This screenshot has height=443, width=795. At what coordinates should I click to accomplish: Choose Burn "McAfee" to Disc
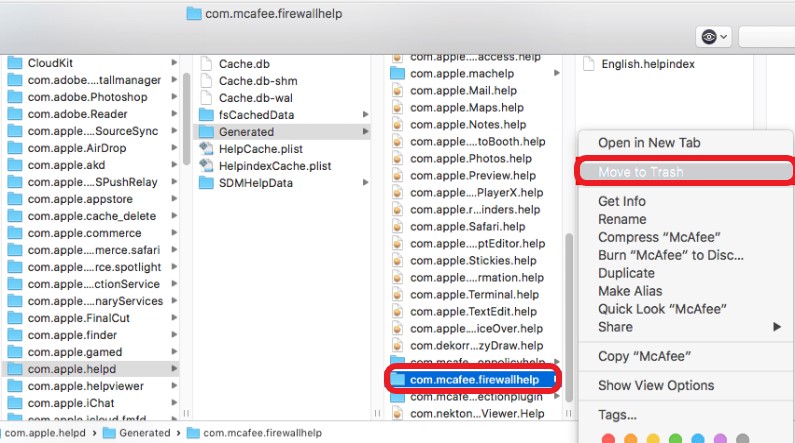click(x=671, y=255)
